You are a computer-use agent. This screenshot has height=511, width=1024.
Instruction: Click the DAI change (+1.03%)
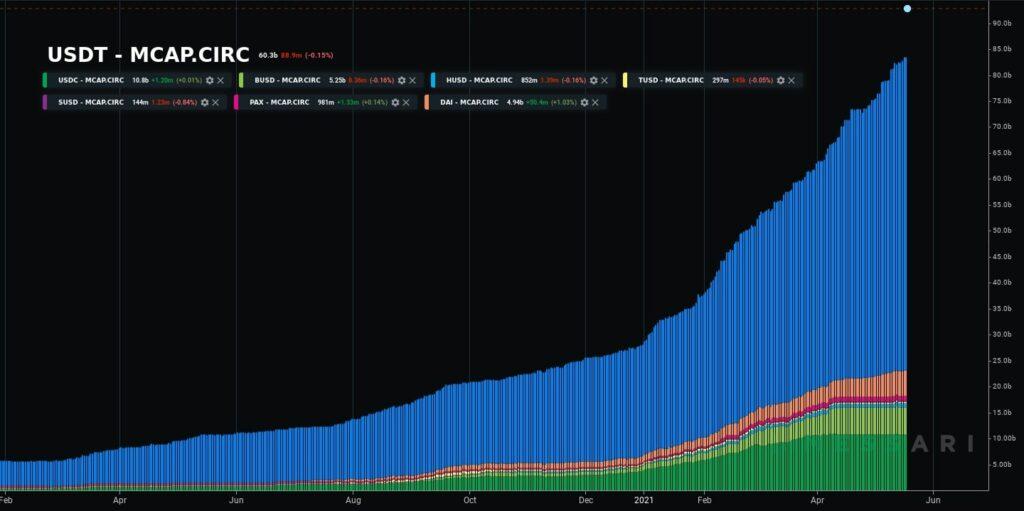point(564,103)
